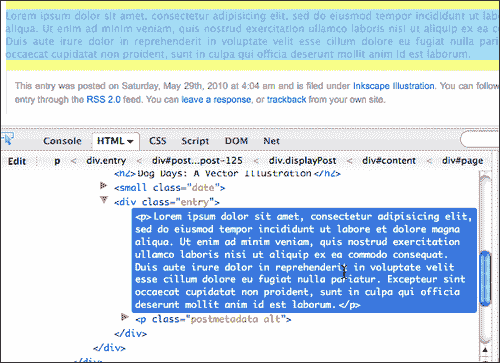Click the scrollbar up arrow in HTML panel
The width and height of the screenshot is (500, 363).
tap(485, 350)
